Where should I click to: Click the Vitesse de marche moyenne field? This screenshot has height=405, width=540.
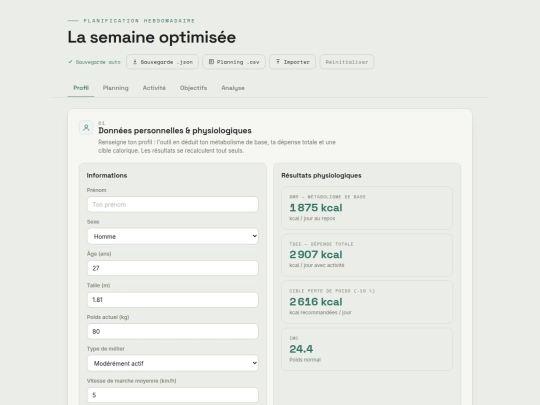[173, 395]
